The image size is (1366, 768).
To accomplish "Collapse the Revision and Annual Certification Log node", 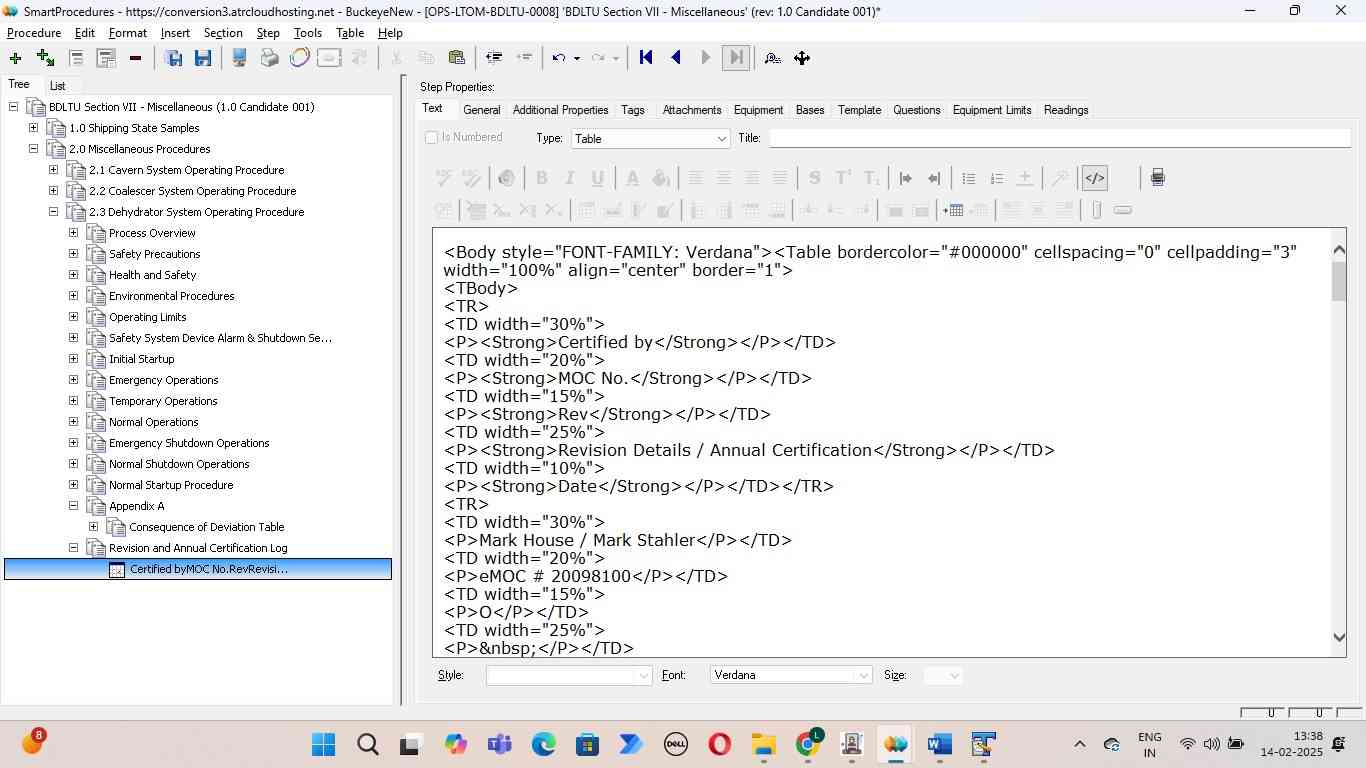I will [73, 548].
